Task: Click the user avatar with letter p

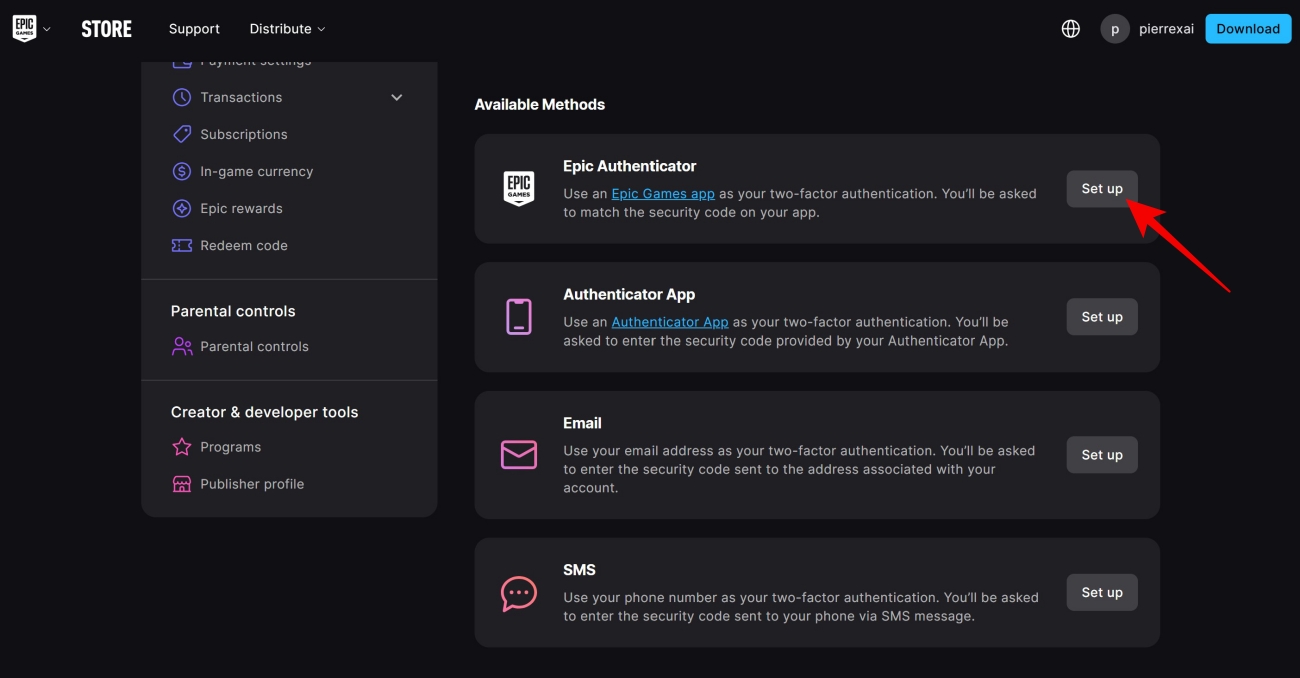Action: click(x=1115, y=29)
